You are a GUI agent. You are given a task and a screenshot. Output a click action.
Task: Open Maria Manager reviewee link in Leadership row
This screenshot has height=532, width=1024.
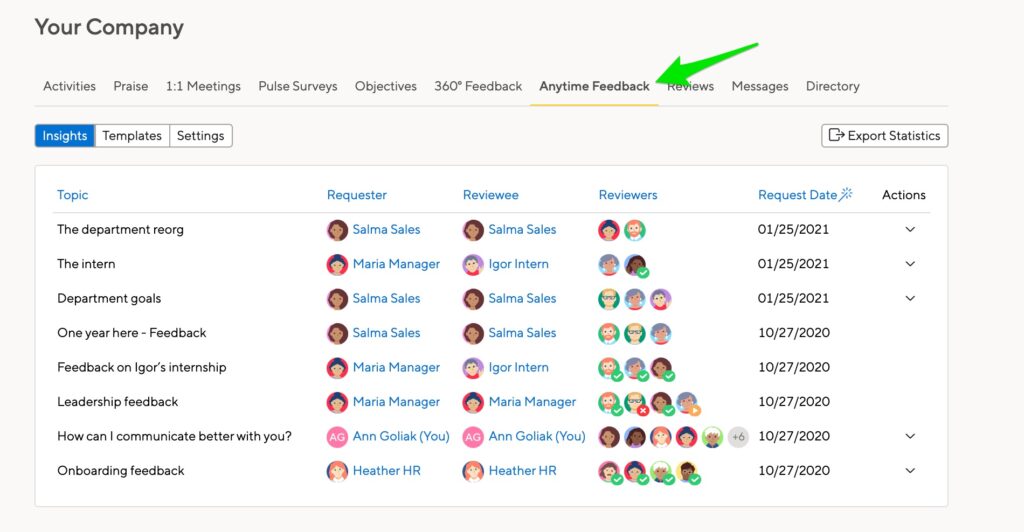point(532,402)
